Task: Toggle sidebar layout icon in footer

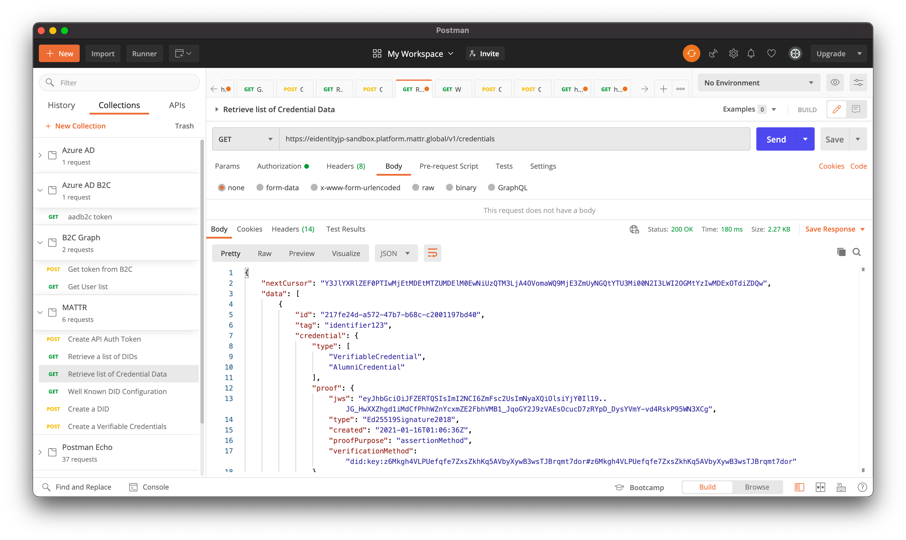Action: click(x=799, y=487)
